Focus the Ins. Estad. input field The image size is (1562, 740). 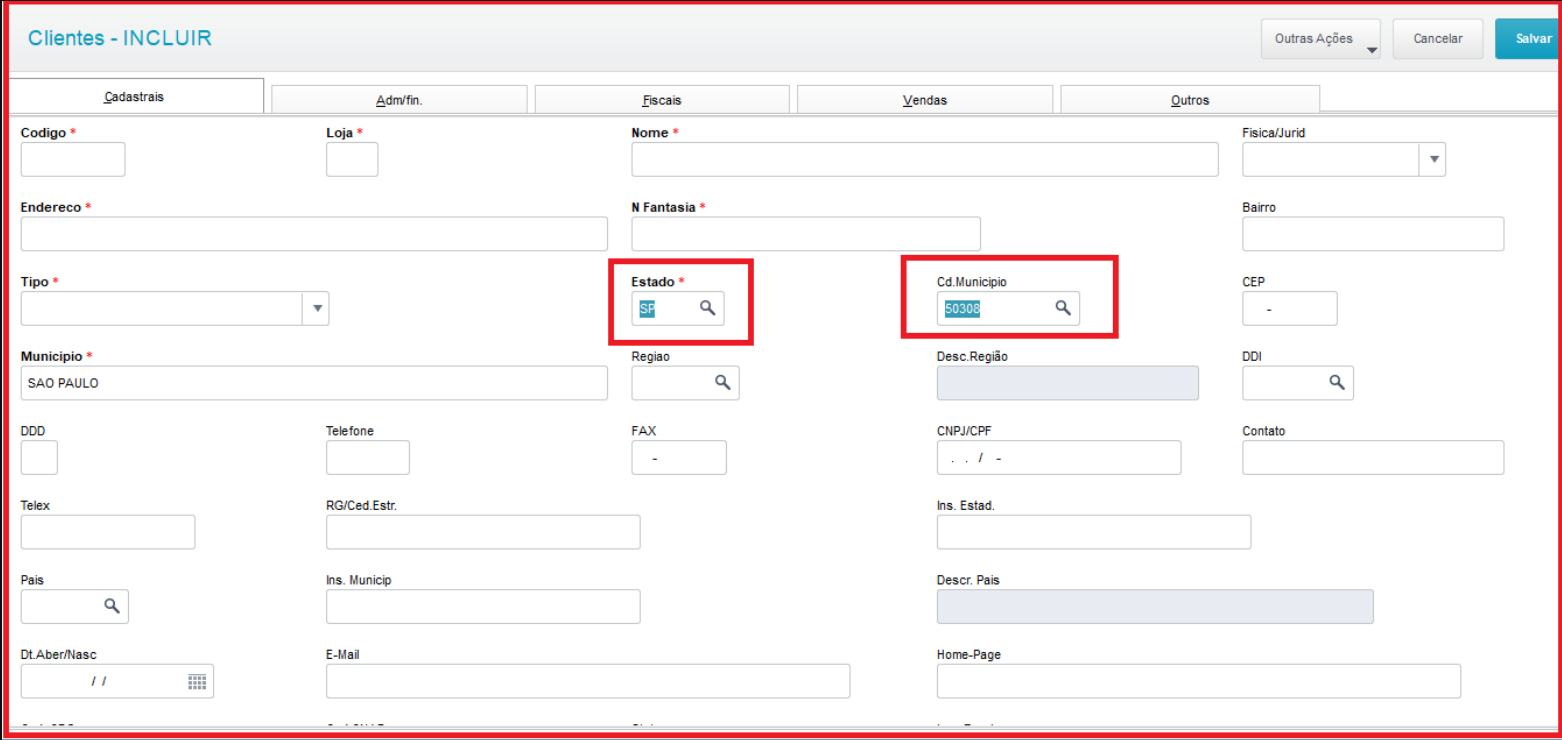click(x=1094, y=532)
